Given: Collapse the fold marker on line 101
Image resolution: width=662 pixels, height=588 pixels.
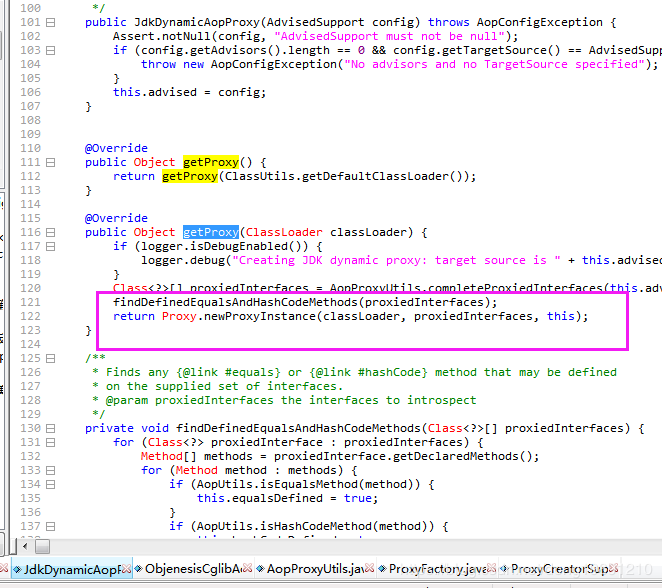Looking at the screenshot, I should pos(50,22).
